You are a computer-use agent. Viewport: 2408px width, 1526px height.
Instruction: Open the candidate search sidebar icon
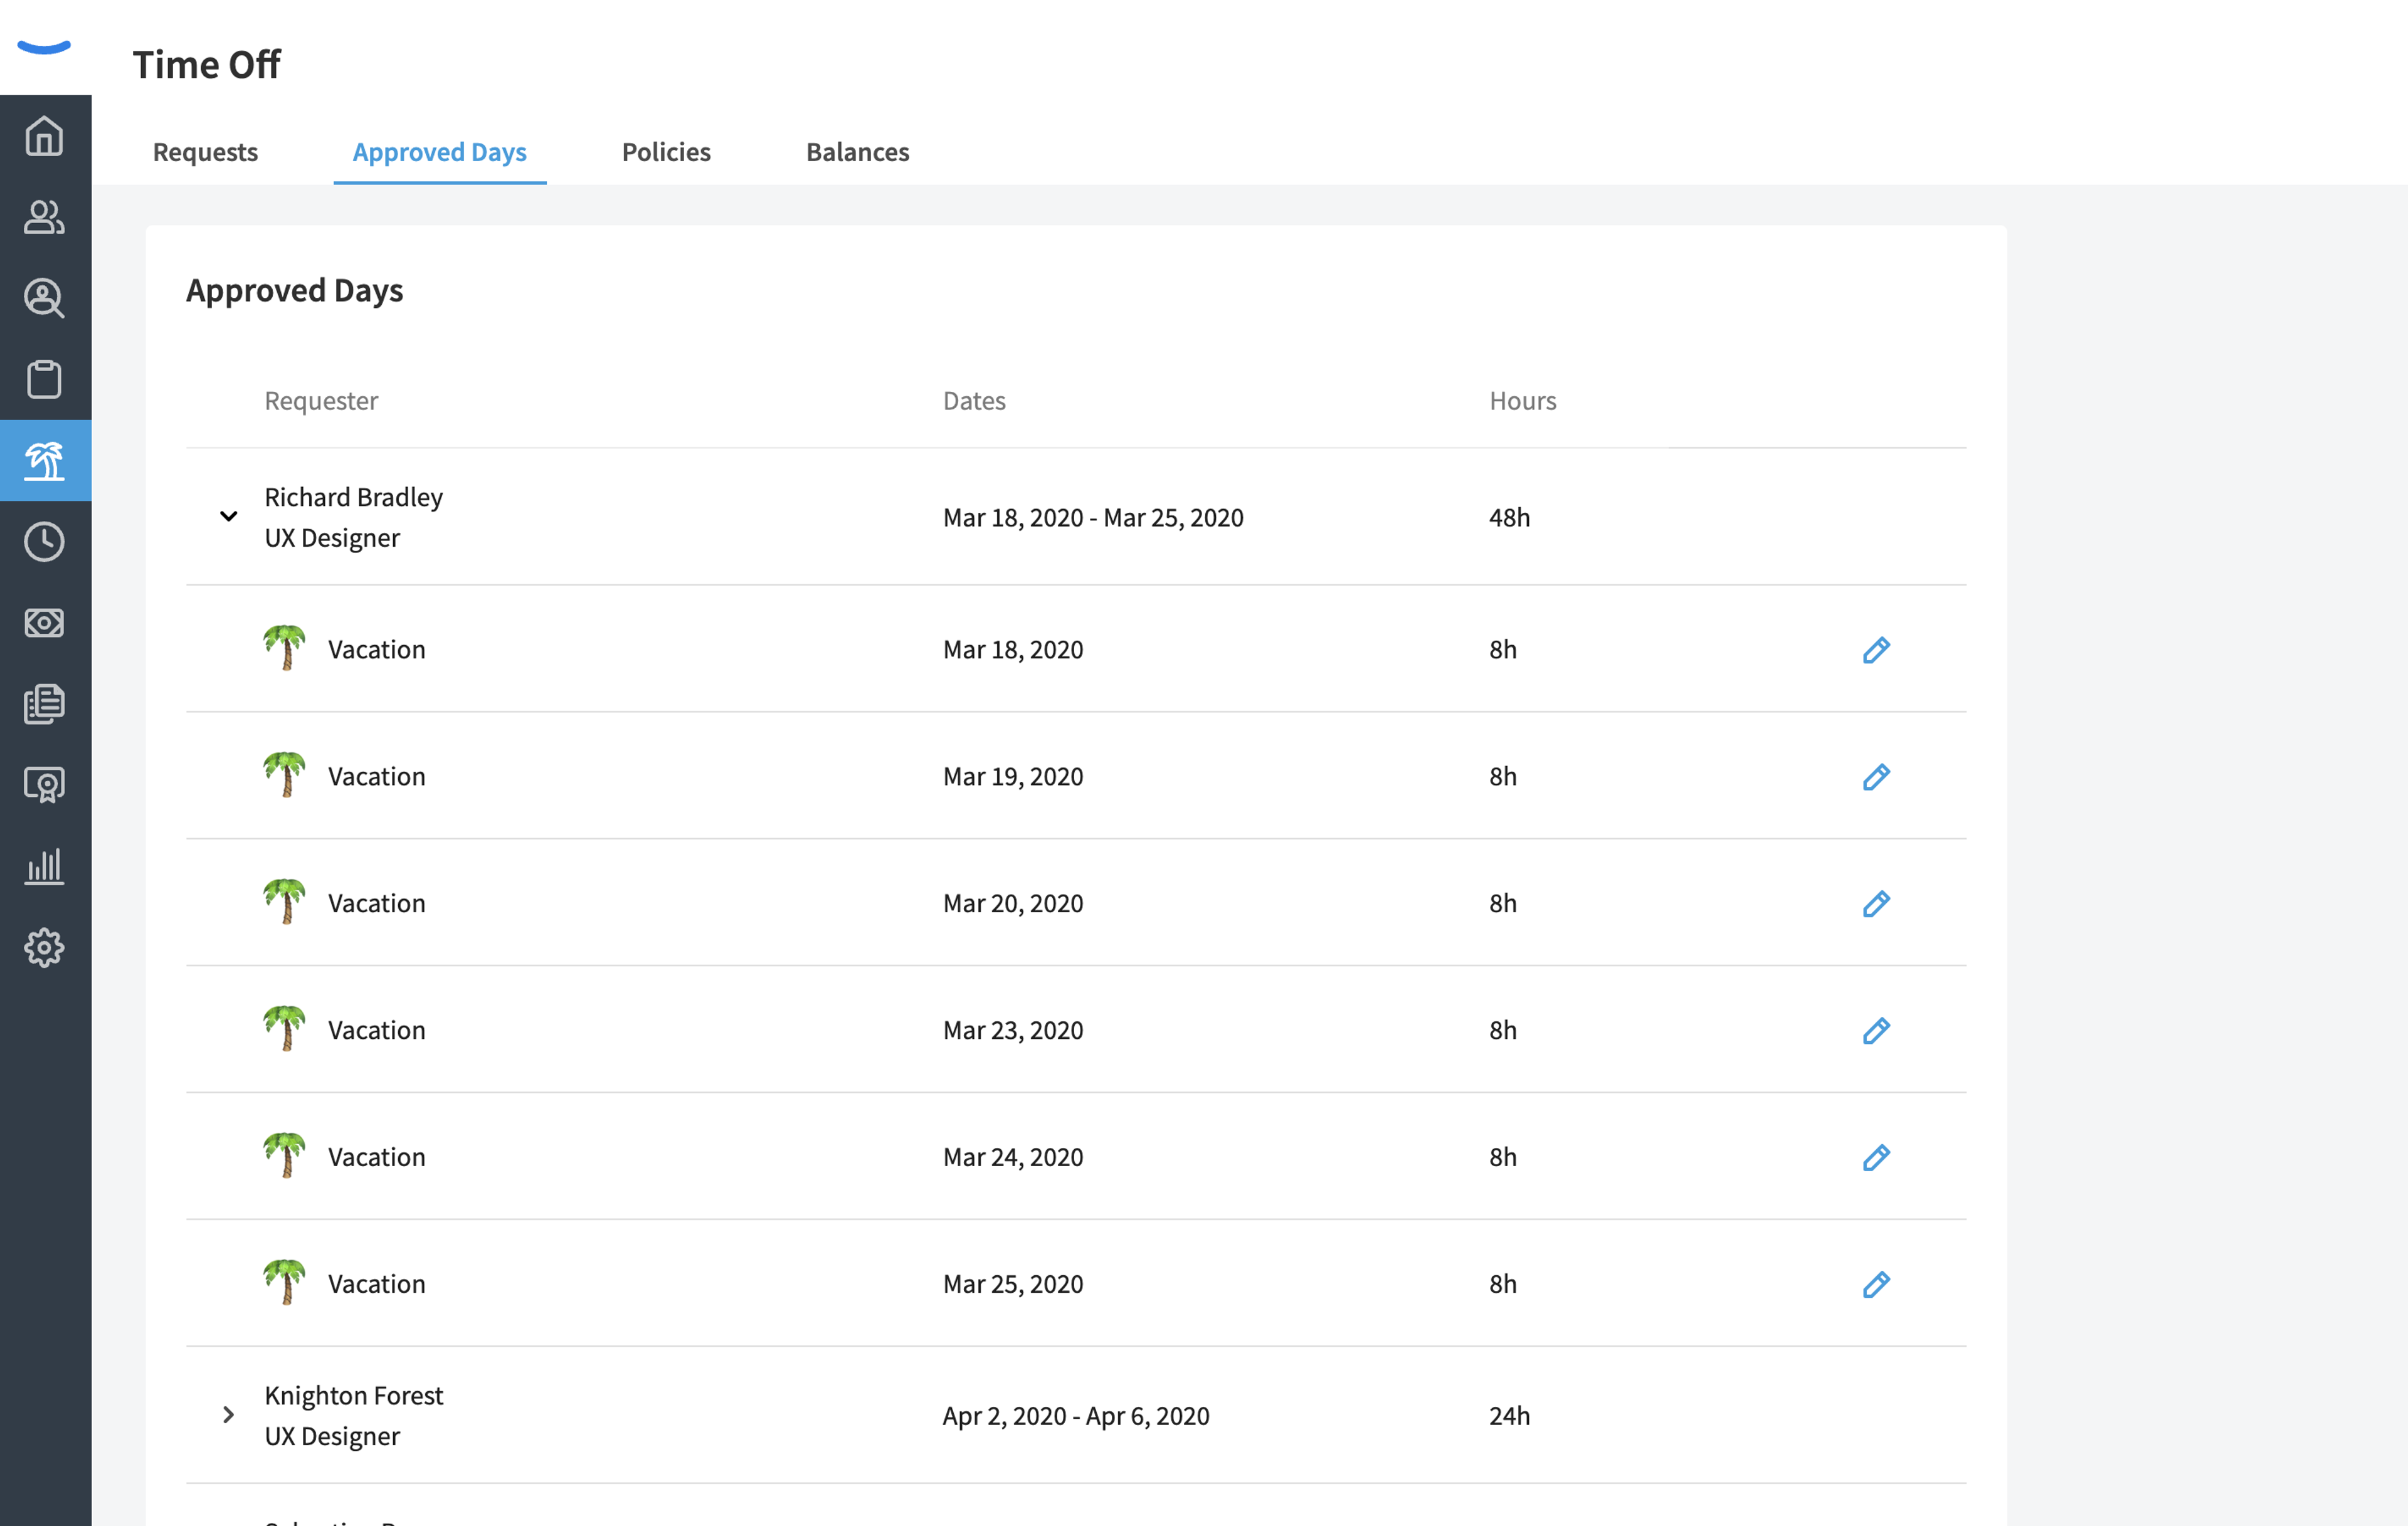44,298
